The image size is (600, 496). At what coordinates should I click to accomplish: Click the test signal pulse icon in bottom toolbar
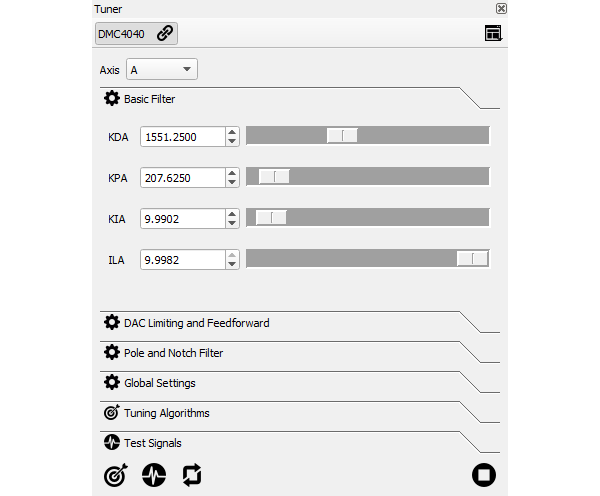pos(153,475)
